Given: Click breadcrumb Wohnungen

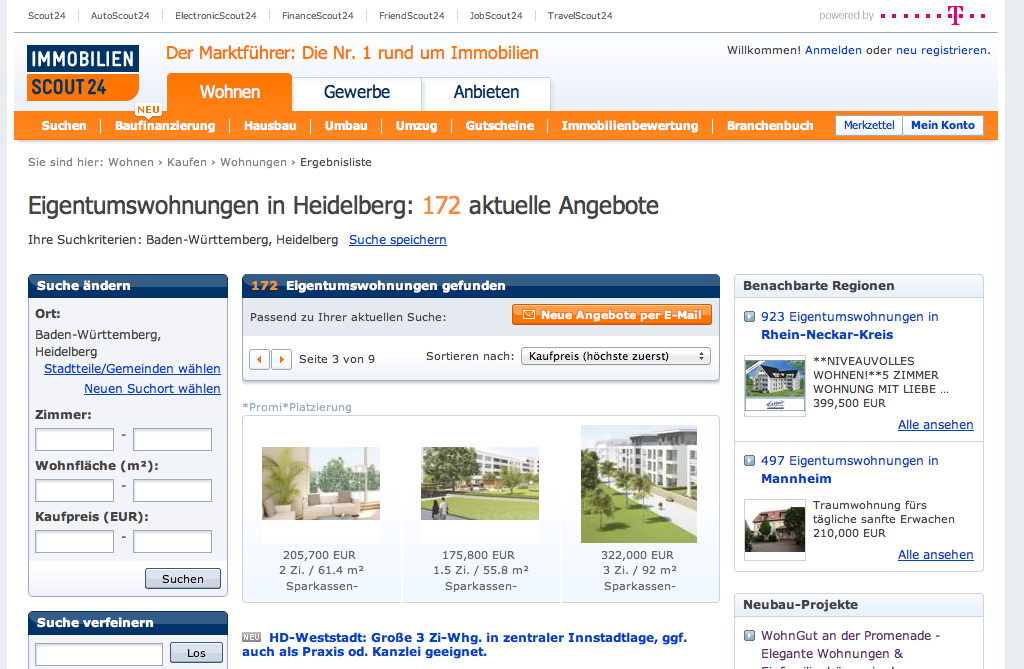Looking at the screenshot, I should [x=253, y=162].
